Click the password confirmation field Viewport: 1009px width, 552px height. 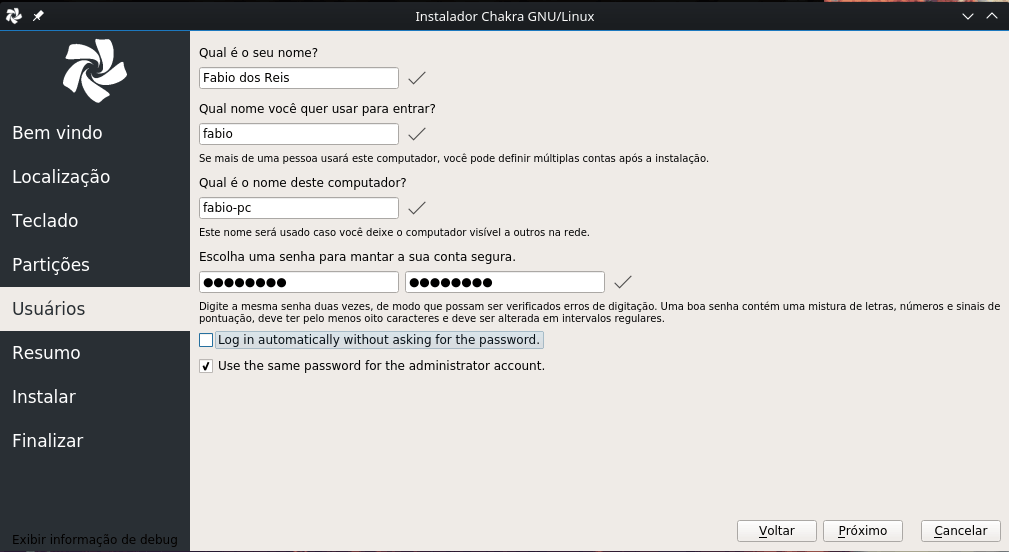(504, 282)
